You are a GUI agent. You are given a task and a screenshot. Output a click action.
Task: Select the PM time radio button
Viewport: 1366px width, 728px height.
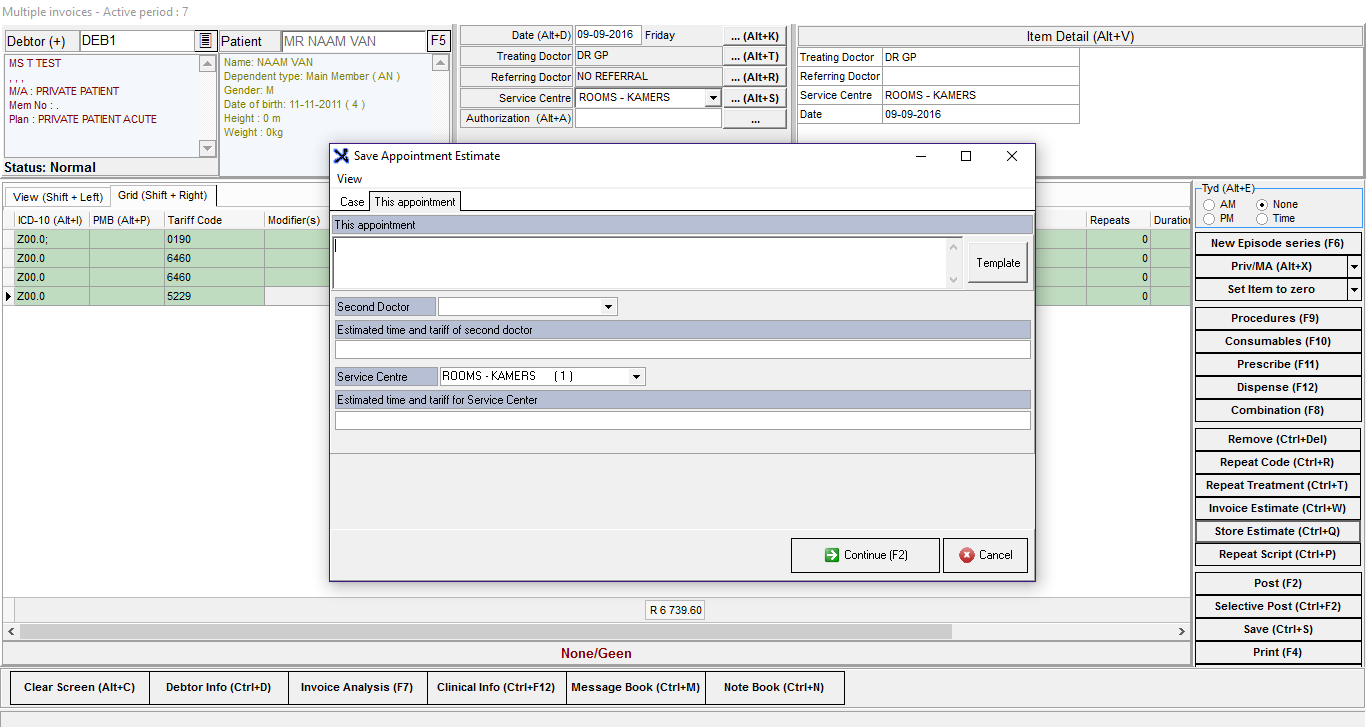1210,219
